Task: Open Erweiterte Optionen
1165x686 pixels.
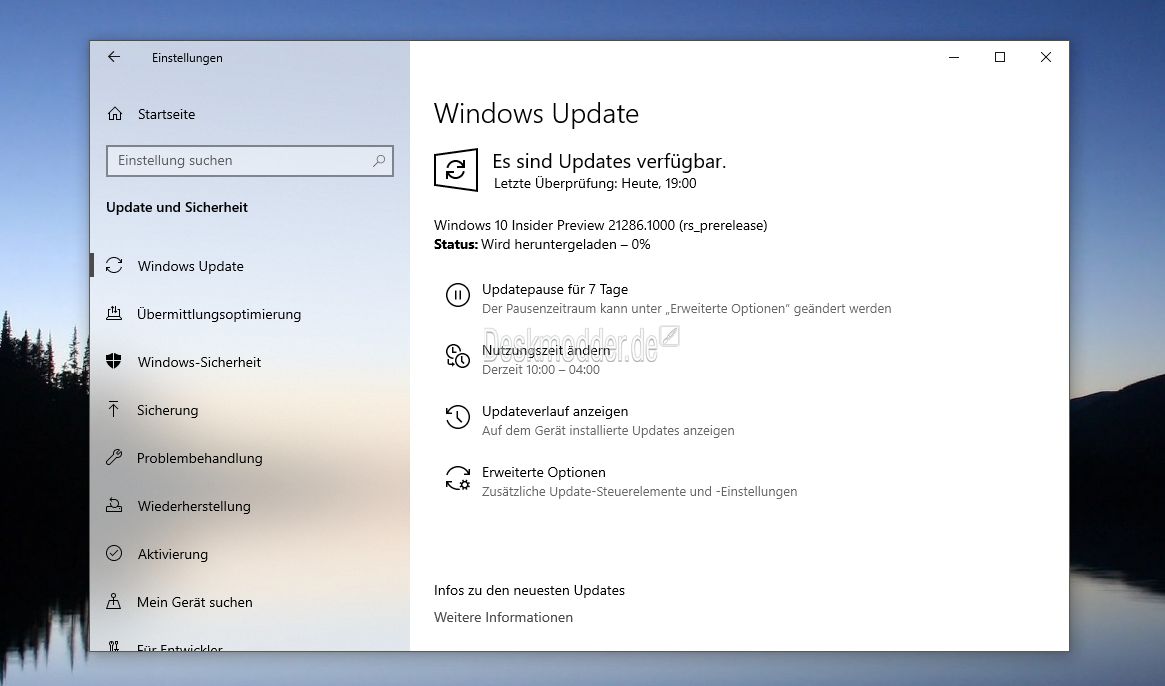Action: coord(544,472)
